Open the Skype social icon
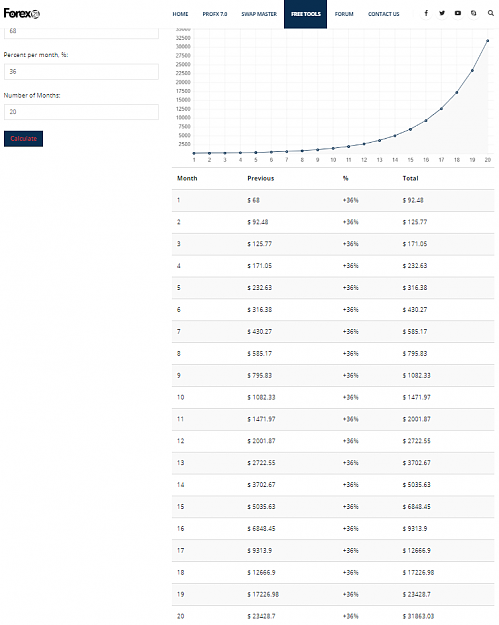 (473, 13)
